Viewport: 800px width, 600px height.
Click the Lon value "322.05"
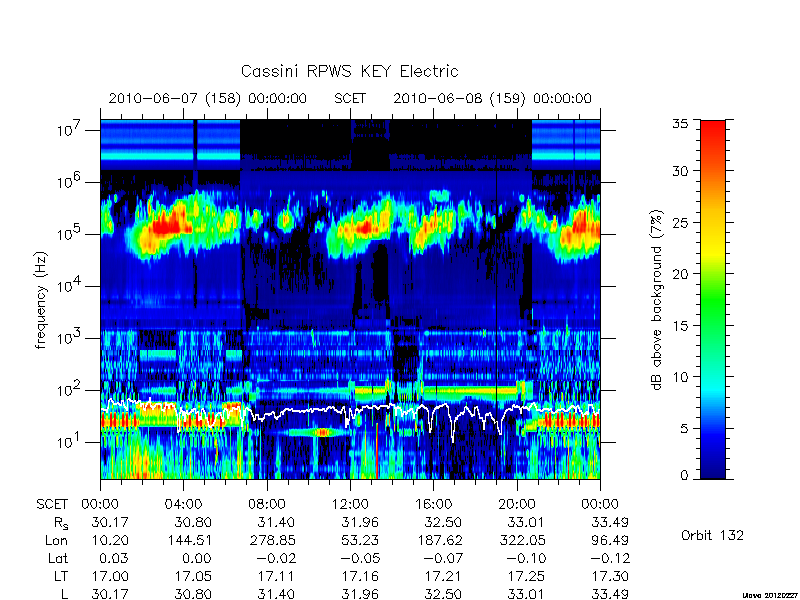(x=522, y=540)
